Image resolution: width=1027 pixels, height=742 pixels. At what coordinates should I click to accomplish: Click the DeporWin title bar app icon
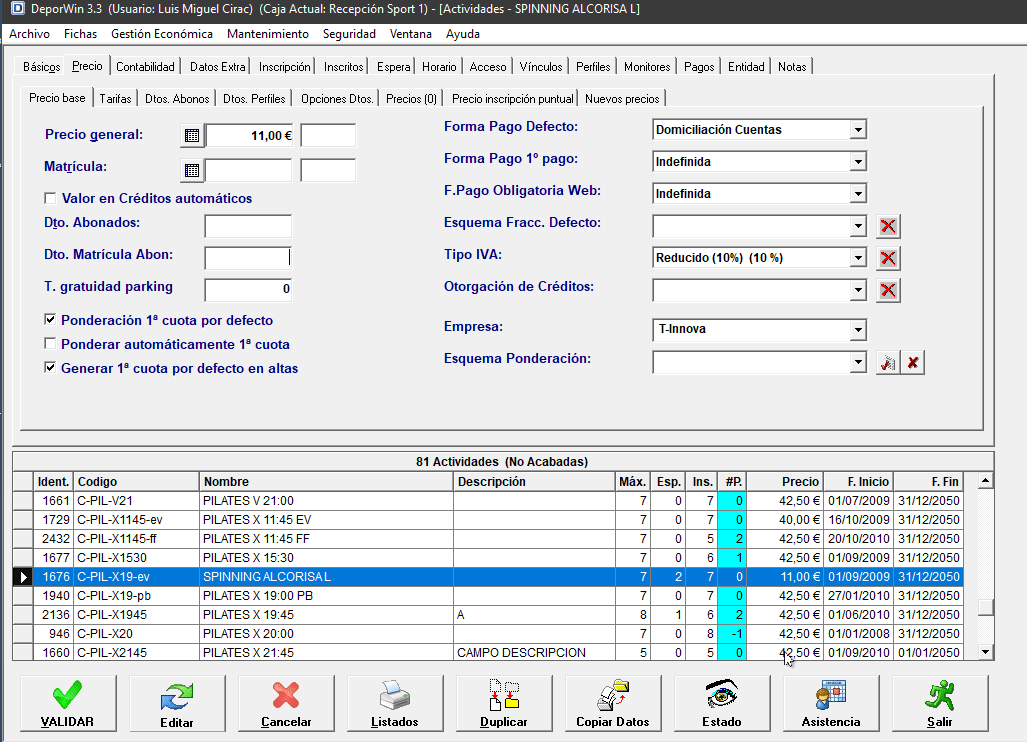[x=17, y=9]
